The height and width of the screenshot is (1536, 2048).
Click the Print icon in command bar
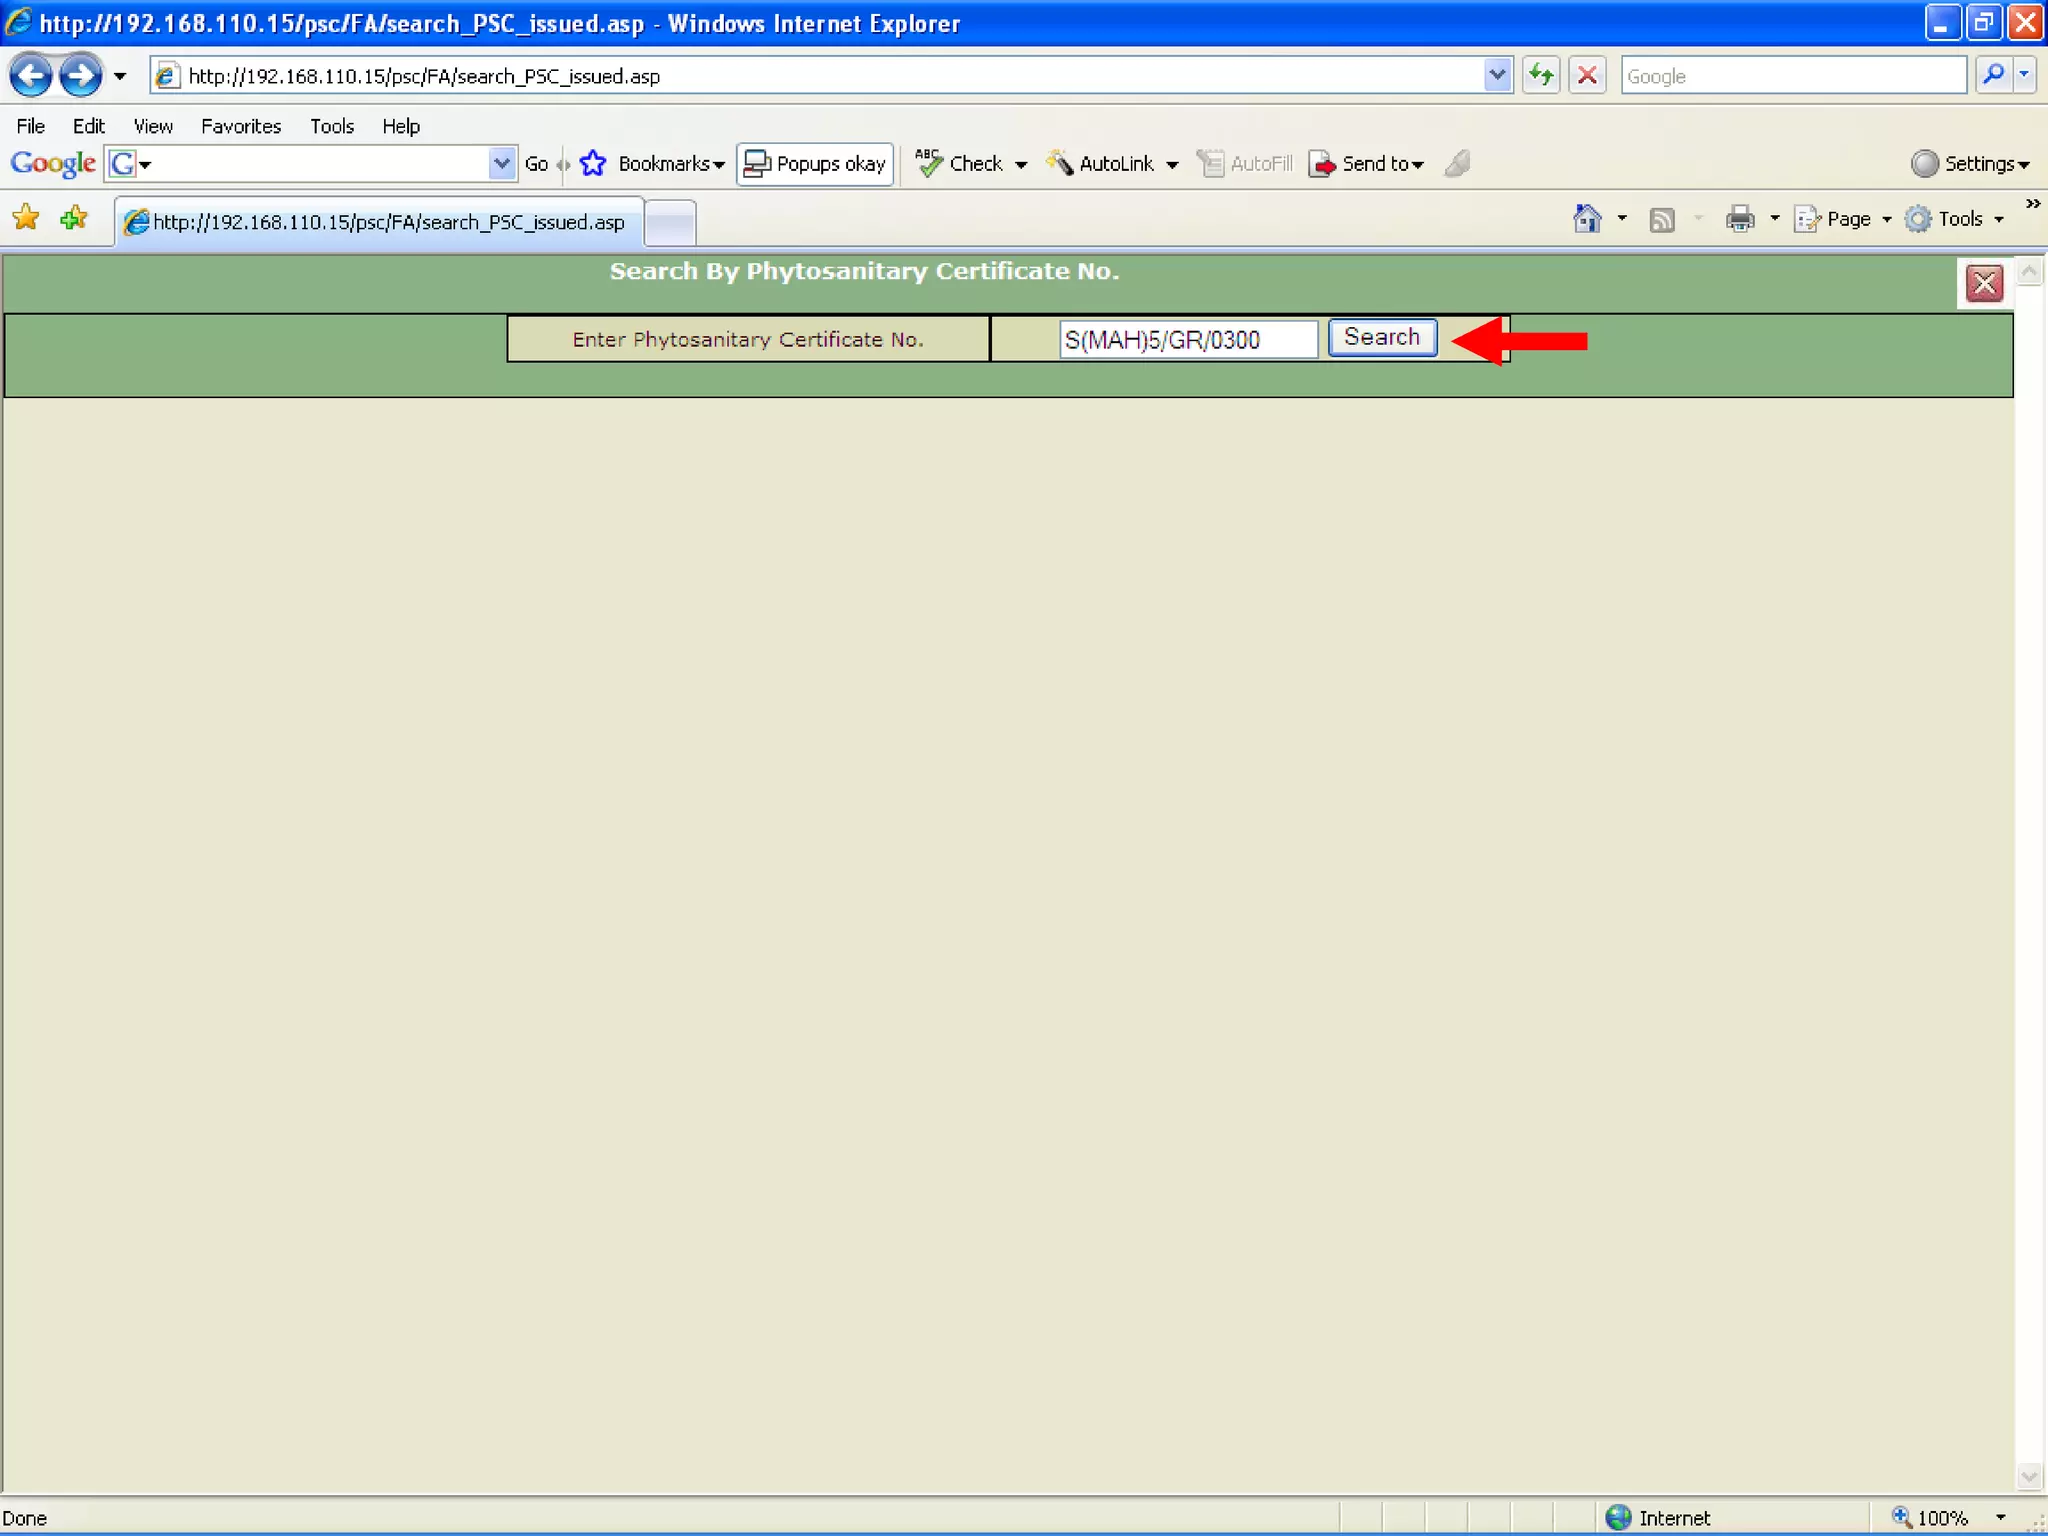pyautogui.click(x=1739, y=219)
